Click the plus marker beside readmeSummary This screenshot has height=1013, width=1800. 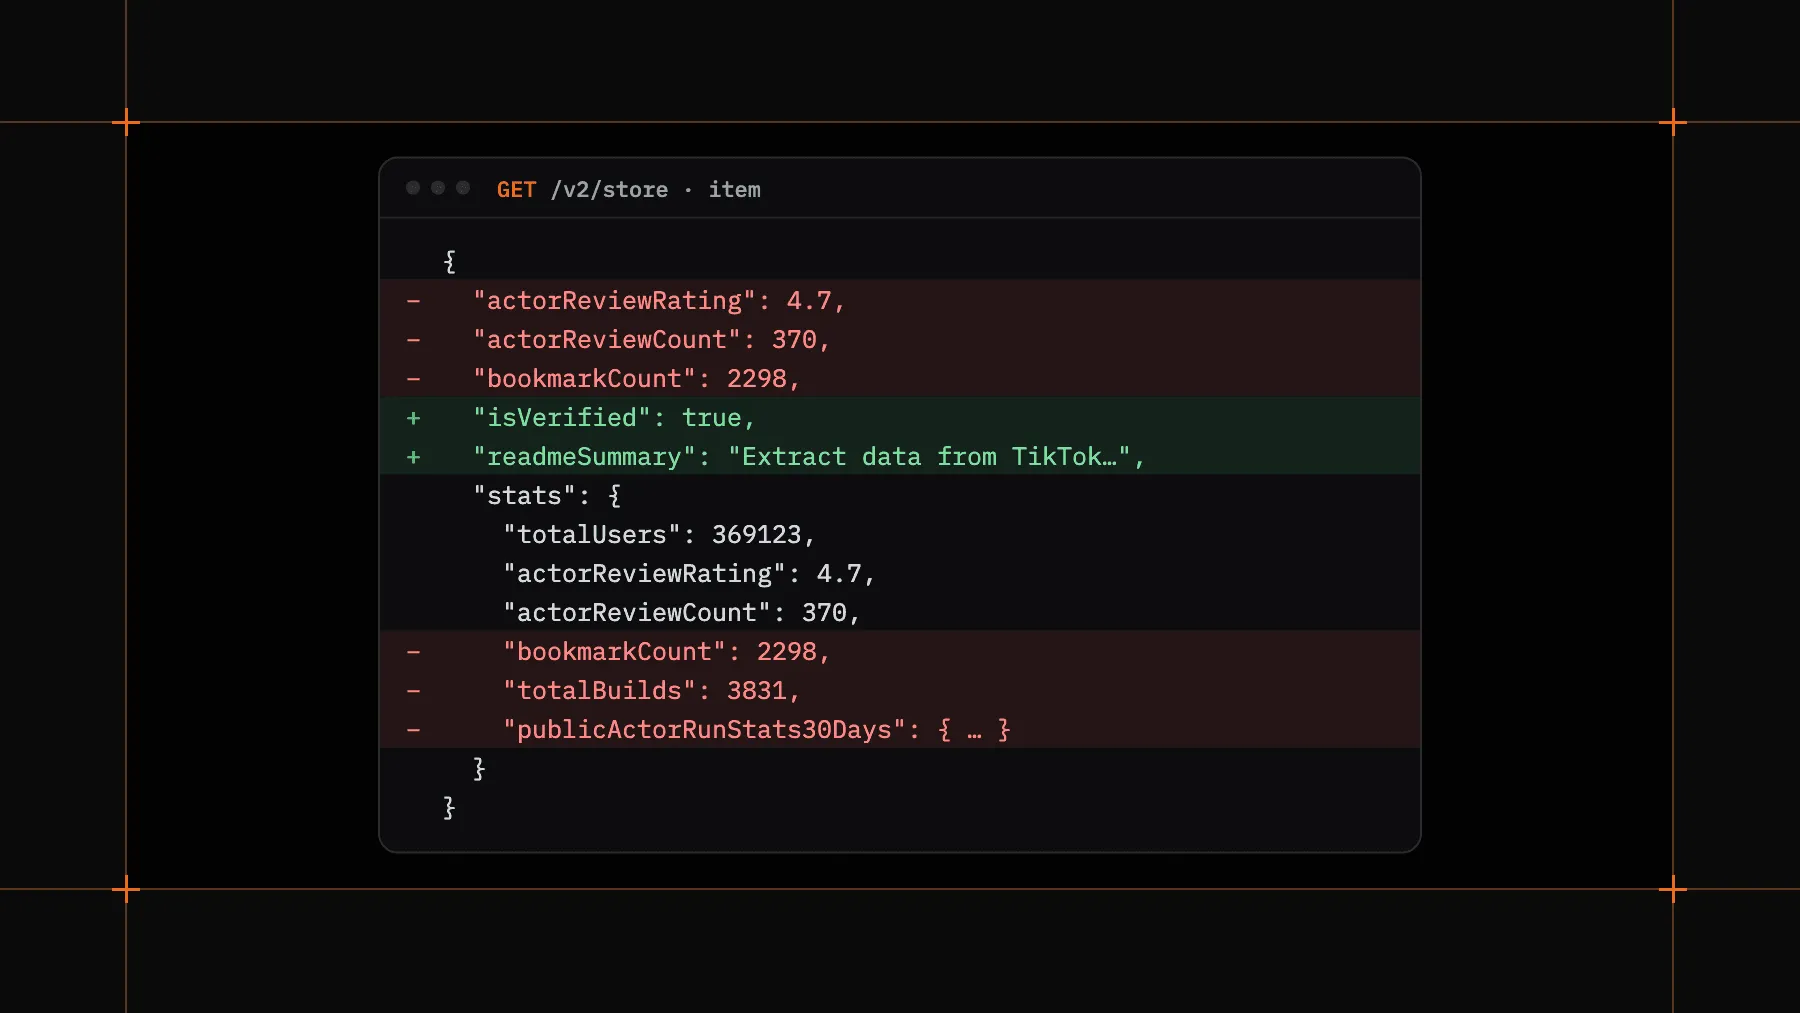click(413, 457)
